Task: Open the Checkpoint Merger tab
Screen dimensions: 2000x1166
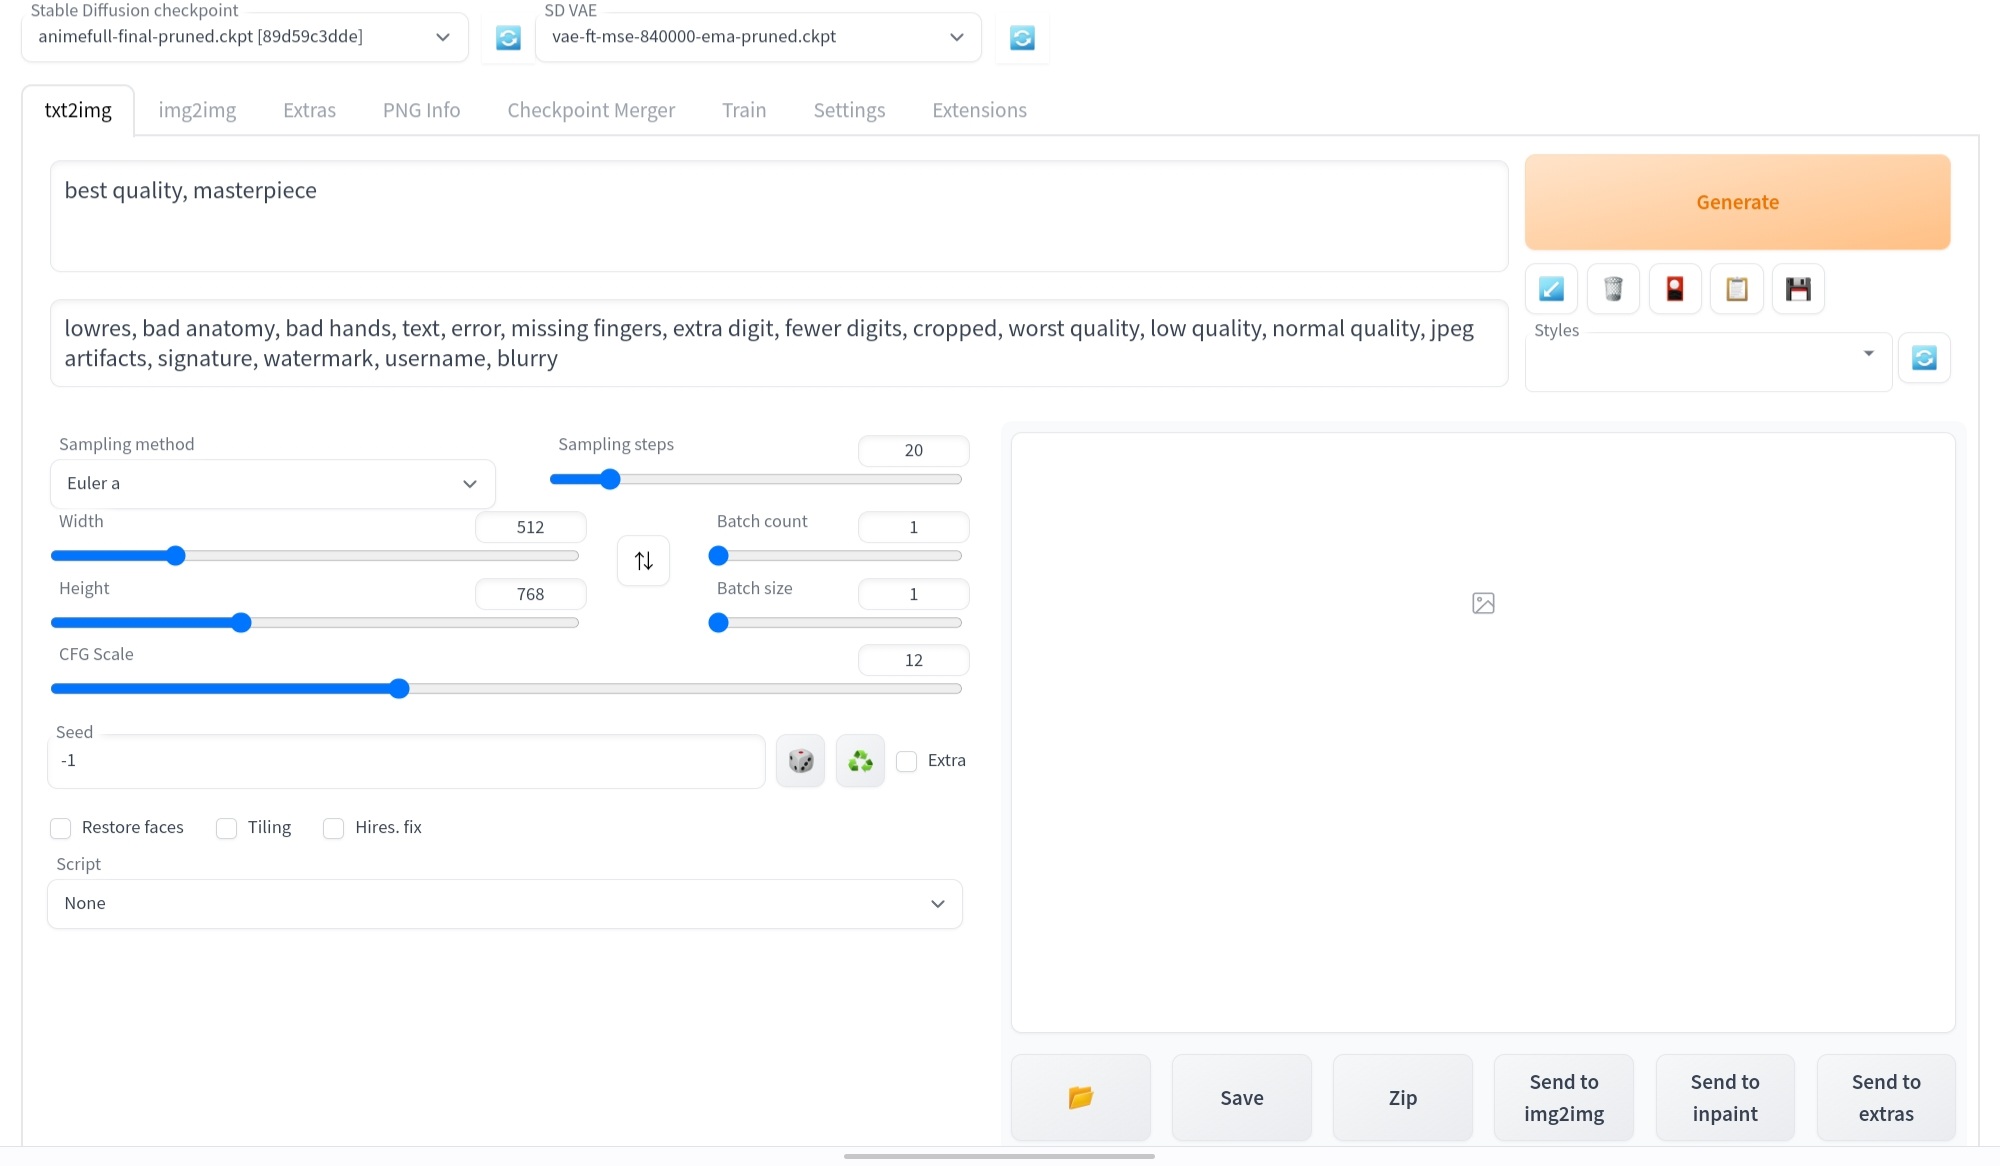Action: (590, 110)
